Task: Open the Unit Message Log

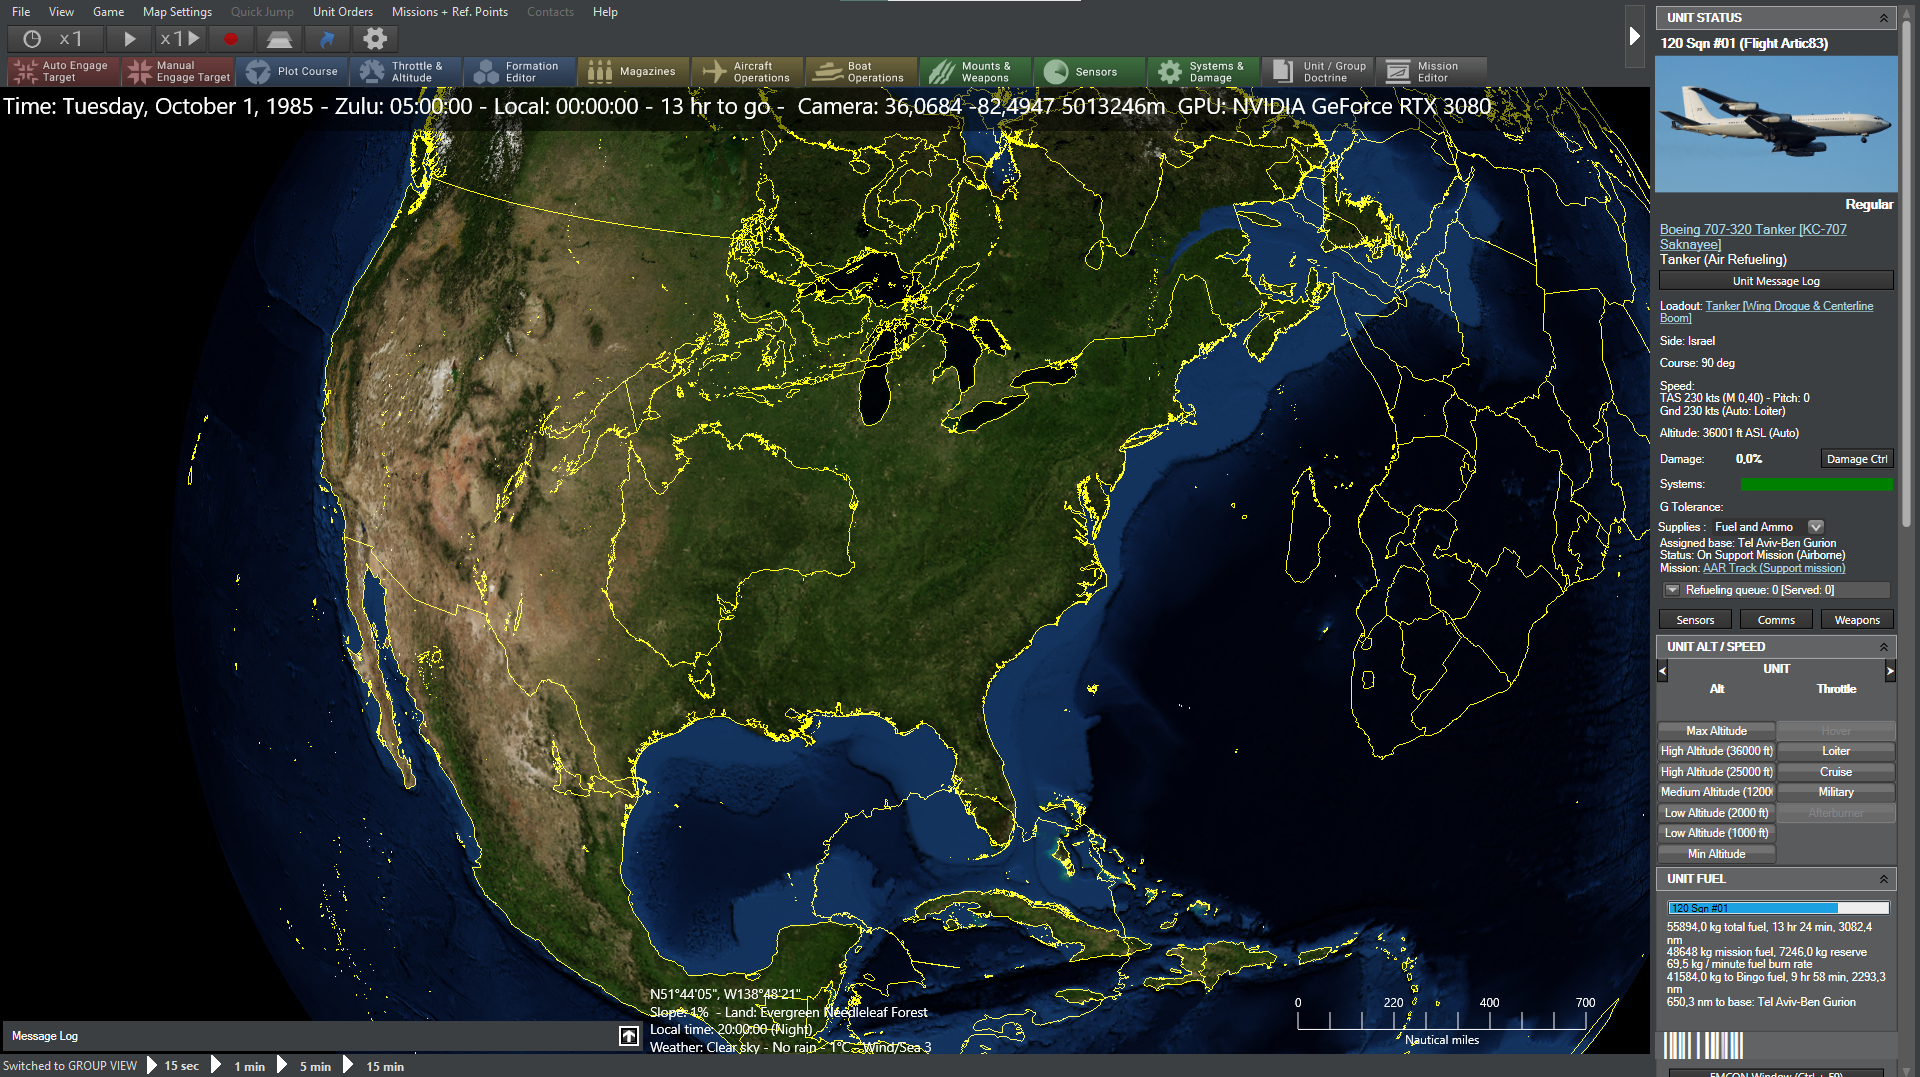Action: pyautogui.click(x=1776, y=281)
